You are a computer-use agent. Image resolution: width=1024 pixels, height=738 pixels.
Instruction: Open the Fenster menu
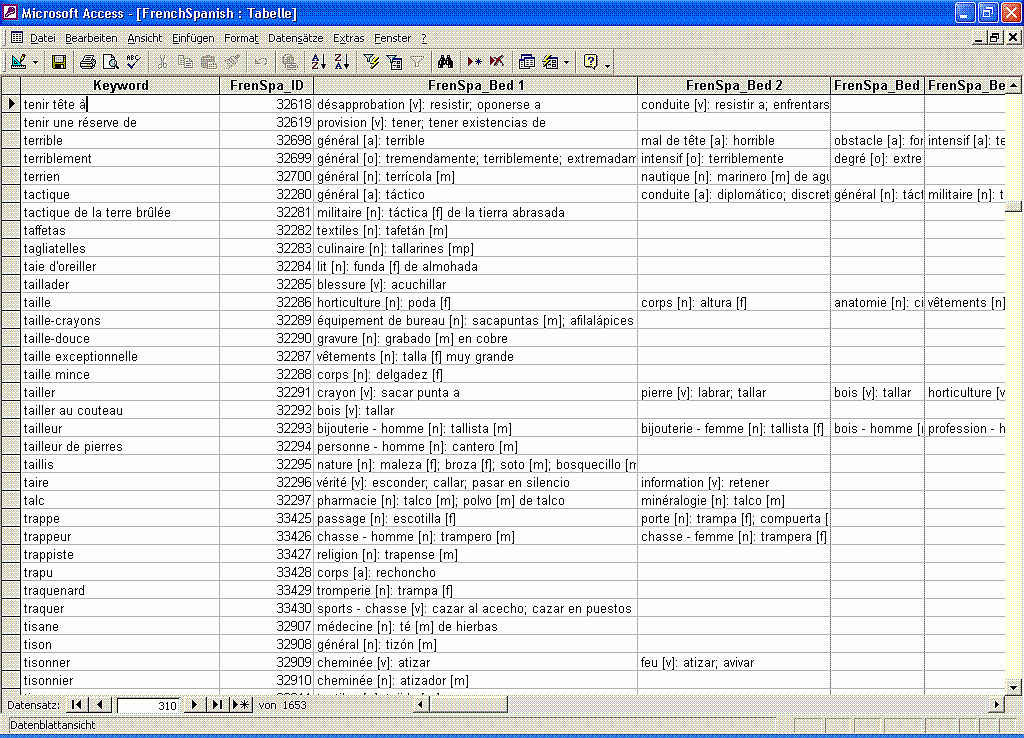(392, 39)
